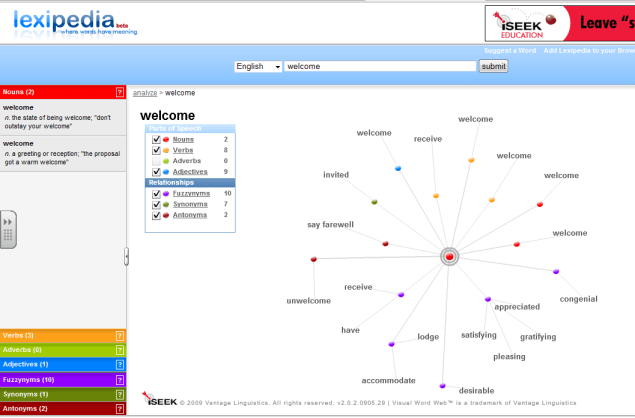The width and height of the screenshot is (635, 418).
Task: Toggle the Adjectives checkbox
Action: 156,172
